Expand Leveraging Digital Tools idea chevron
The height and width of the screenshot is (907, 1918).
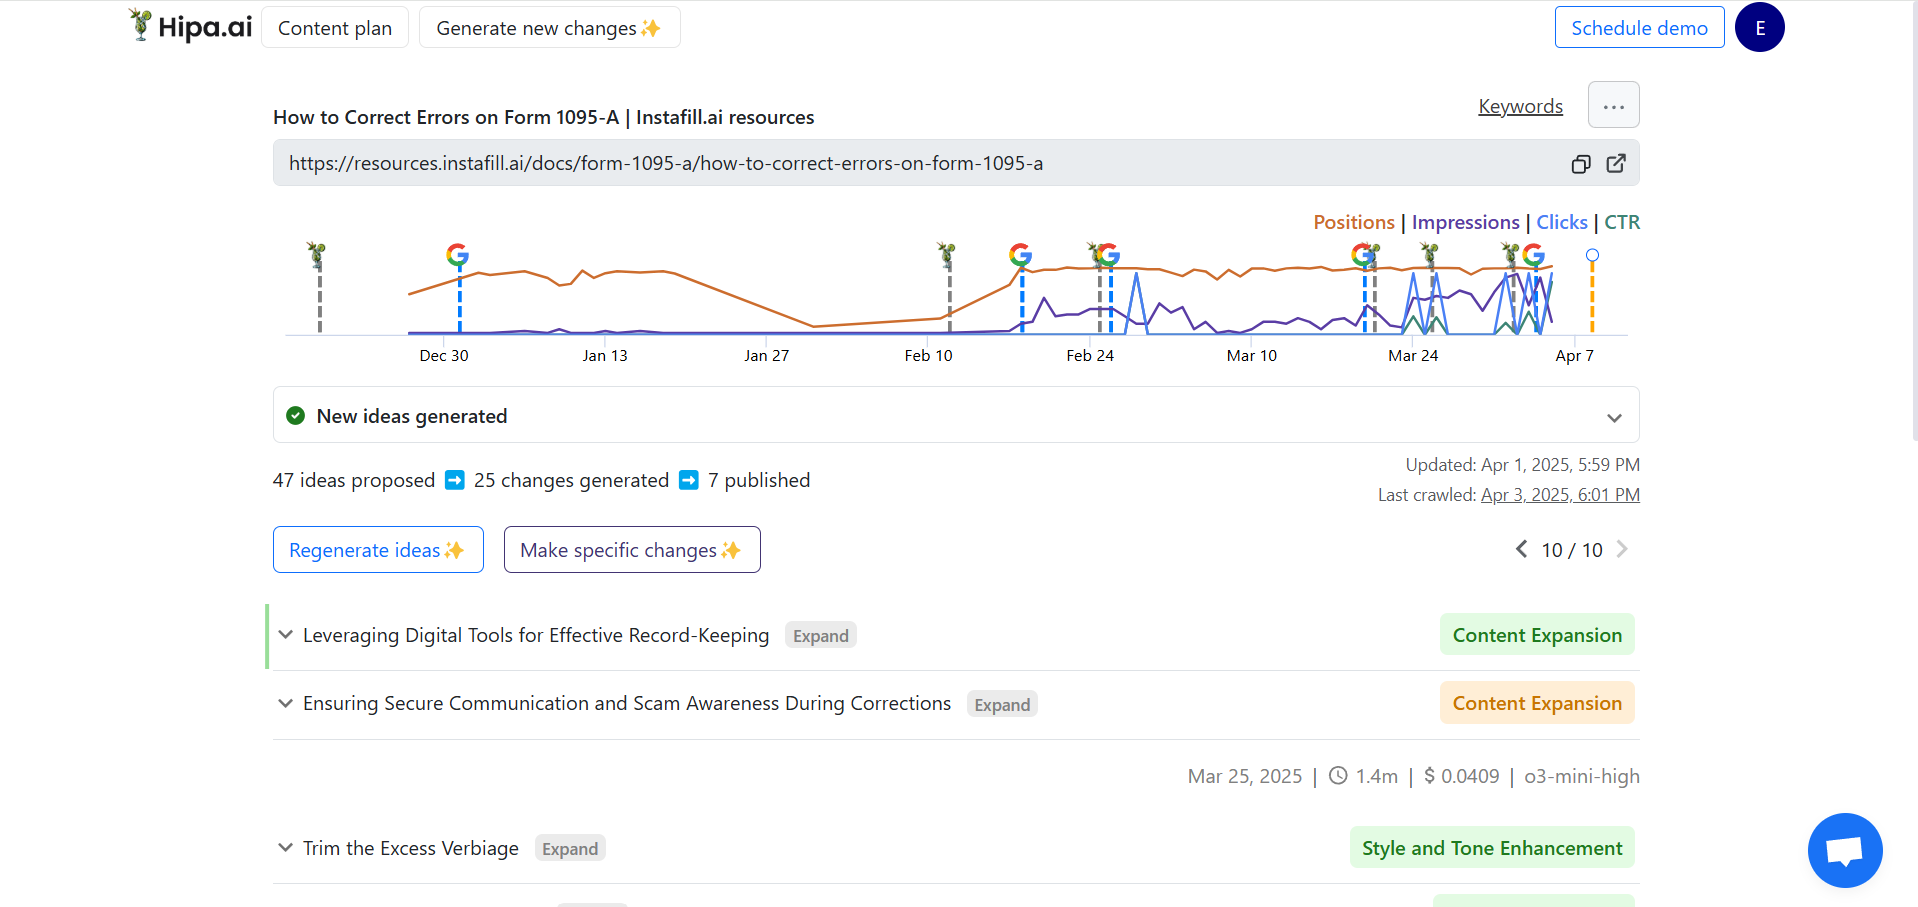point(286,635)
